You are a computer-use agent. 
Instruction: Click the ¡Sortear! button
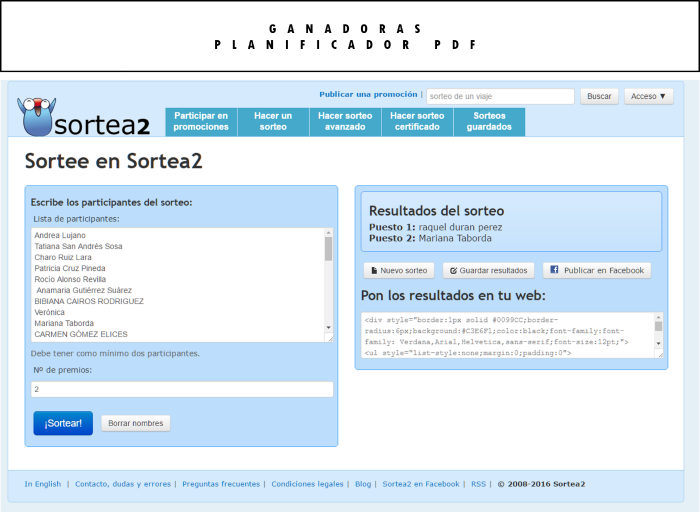point(63,423)
